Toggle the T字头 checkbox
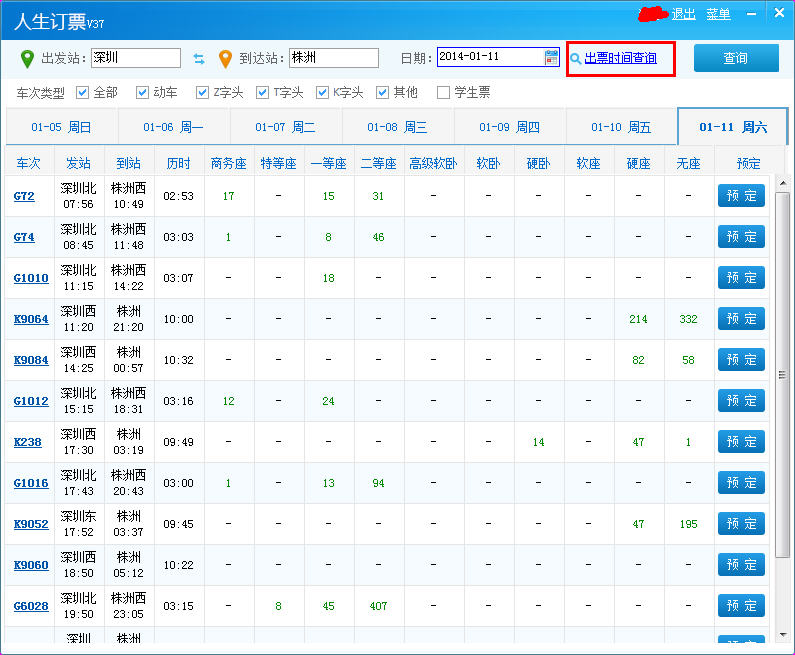Image resolution: width=795 pixels, height=655 pixels. 262,93
